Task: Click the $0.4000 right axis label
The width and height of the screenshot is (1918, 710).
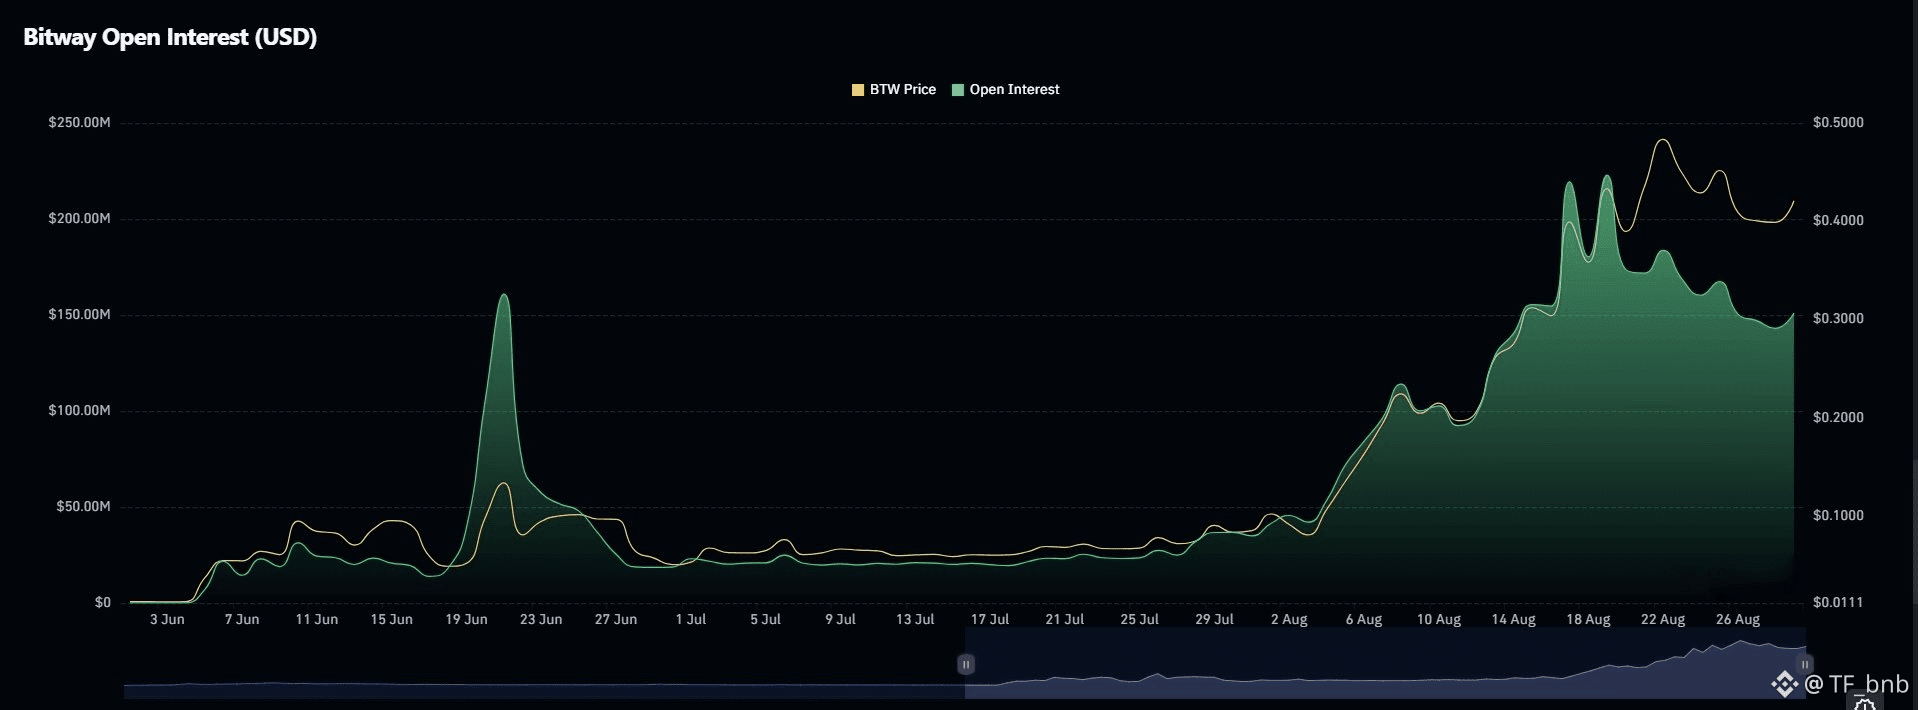Action: tap(1838, 220)
